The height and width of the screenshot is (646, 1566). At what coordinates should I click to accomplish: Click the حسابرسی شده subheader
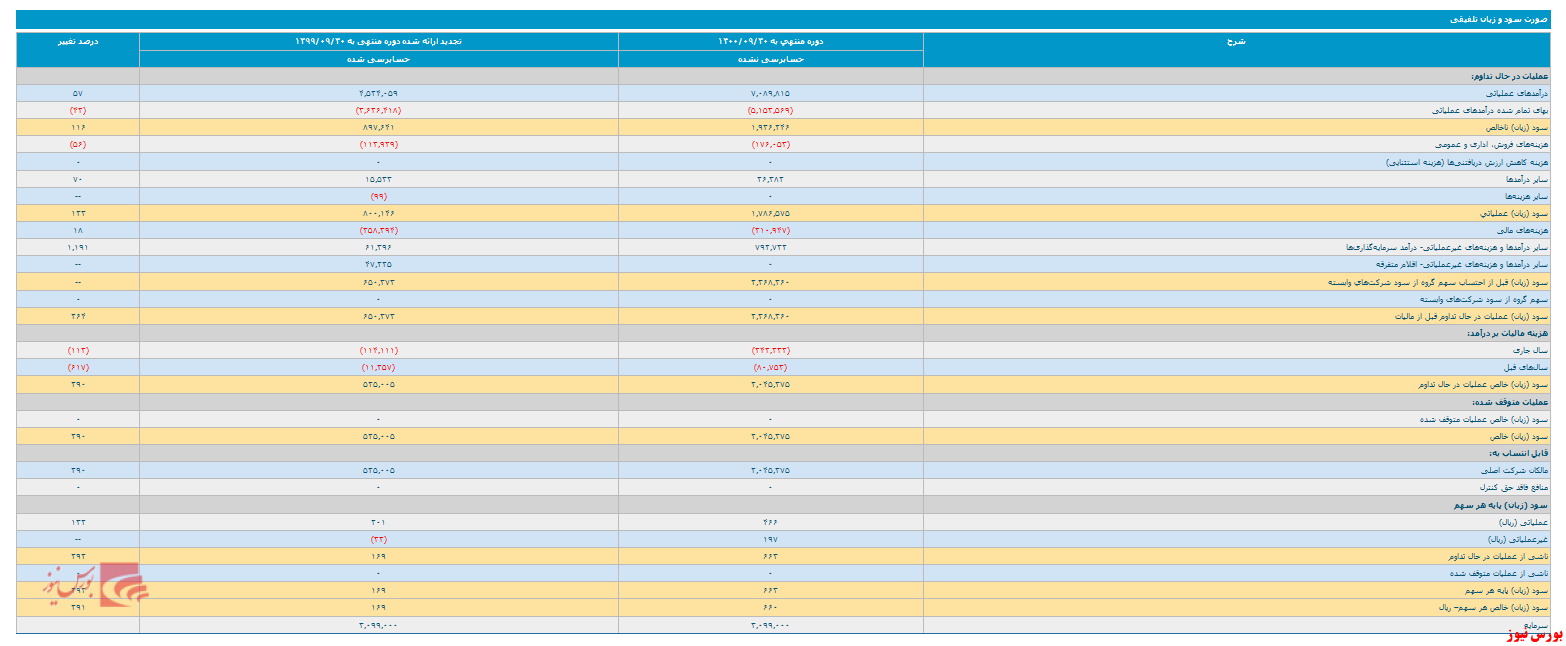[x=378, y=59]
